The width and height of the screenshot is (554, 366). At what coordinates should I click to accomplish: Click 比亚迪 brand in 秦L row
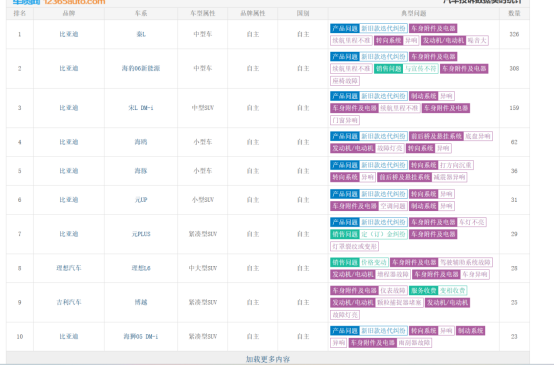click(x=69, y=34)
